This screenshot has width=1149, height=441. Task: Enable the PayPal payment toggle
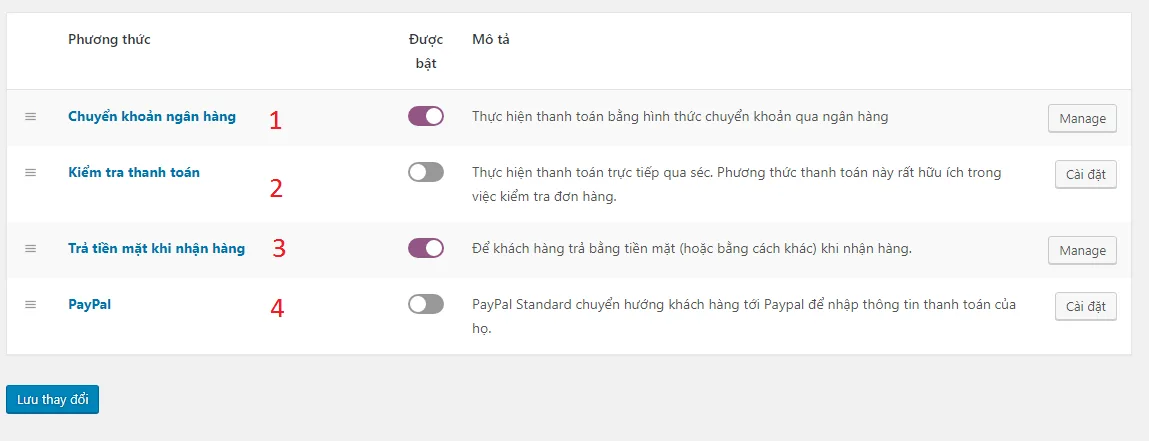(x=426, y=304)
